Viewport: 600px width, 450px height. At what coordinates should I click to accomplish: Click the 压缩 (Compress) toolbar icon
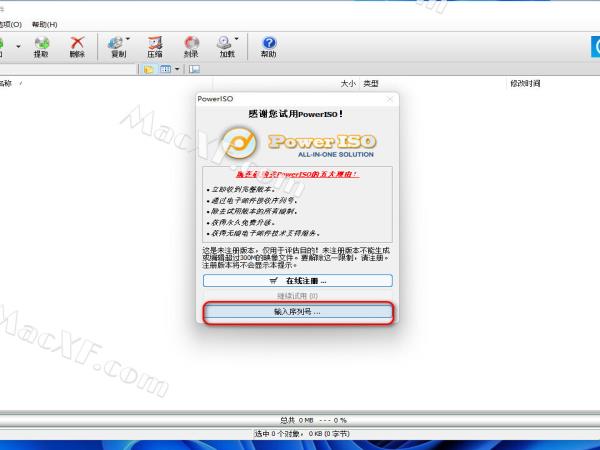pos(155,42)
